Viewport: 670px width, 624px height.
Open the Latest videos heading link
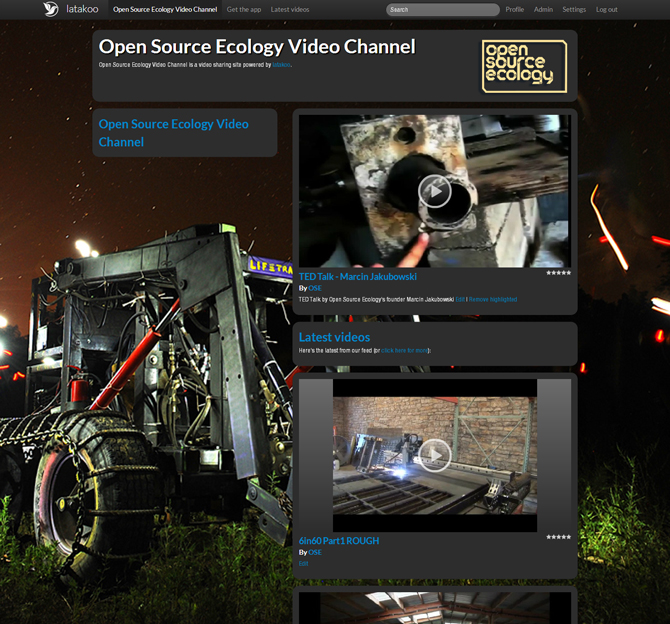coord(334,337)
